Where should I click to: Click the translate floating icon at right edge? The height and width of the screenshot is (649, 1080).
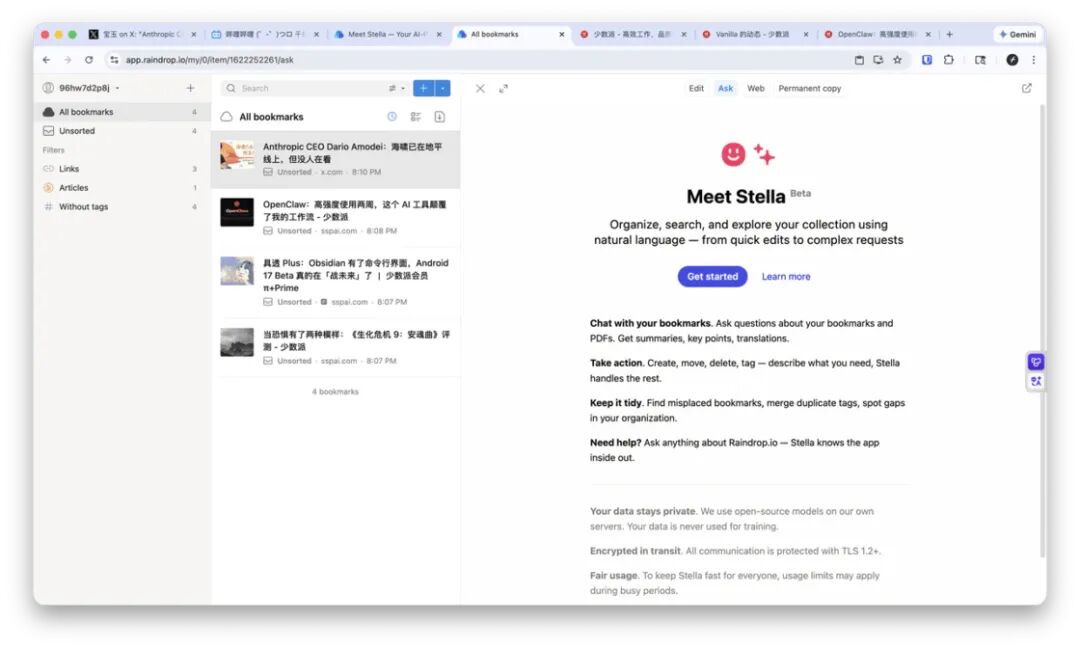(x=1035, y=381)
